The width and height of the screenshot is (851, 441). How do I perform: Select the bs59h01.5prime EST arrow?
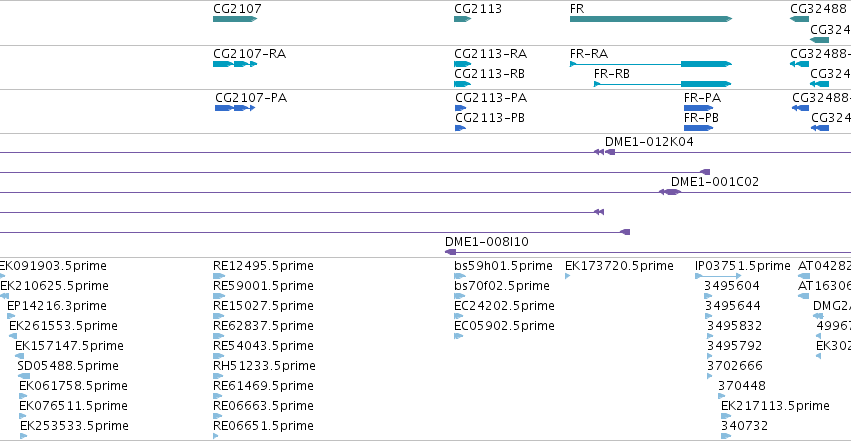tap(460, 276)
